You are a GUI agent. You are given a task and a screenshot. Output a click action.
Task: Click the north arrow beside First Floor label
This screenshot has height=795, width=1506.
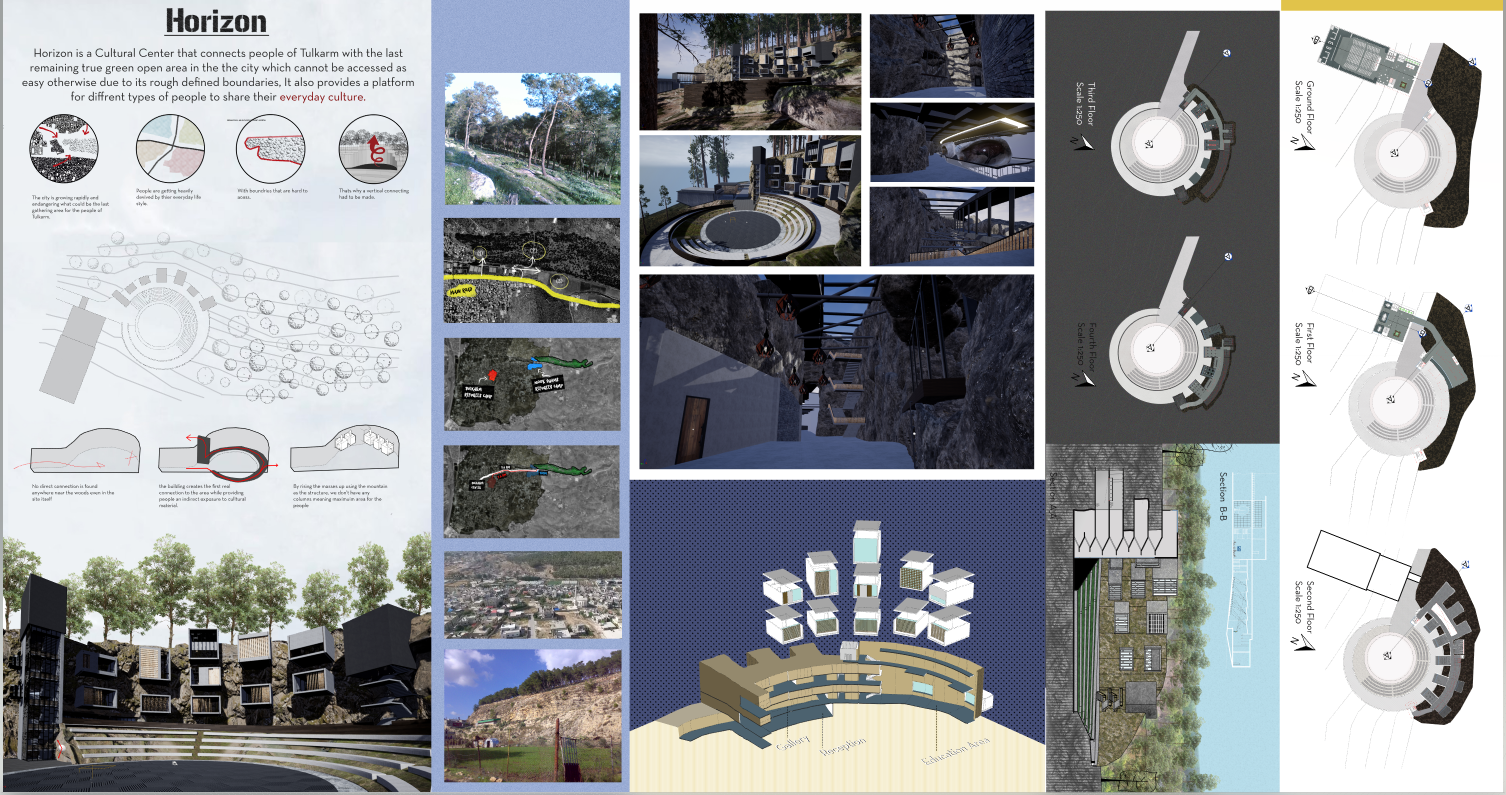click(x=1302, y=377)
